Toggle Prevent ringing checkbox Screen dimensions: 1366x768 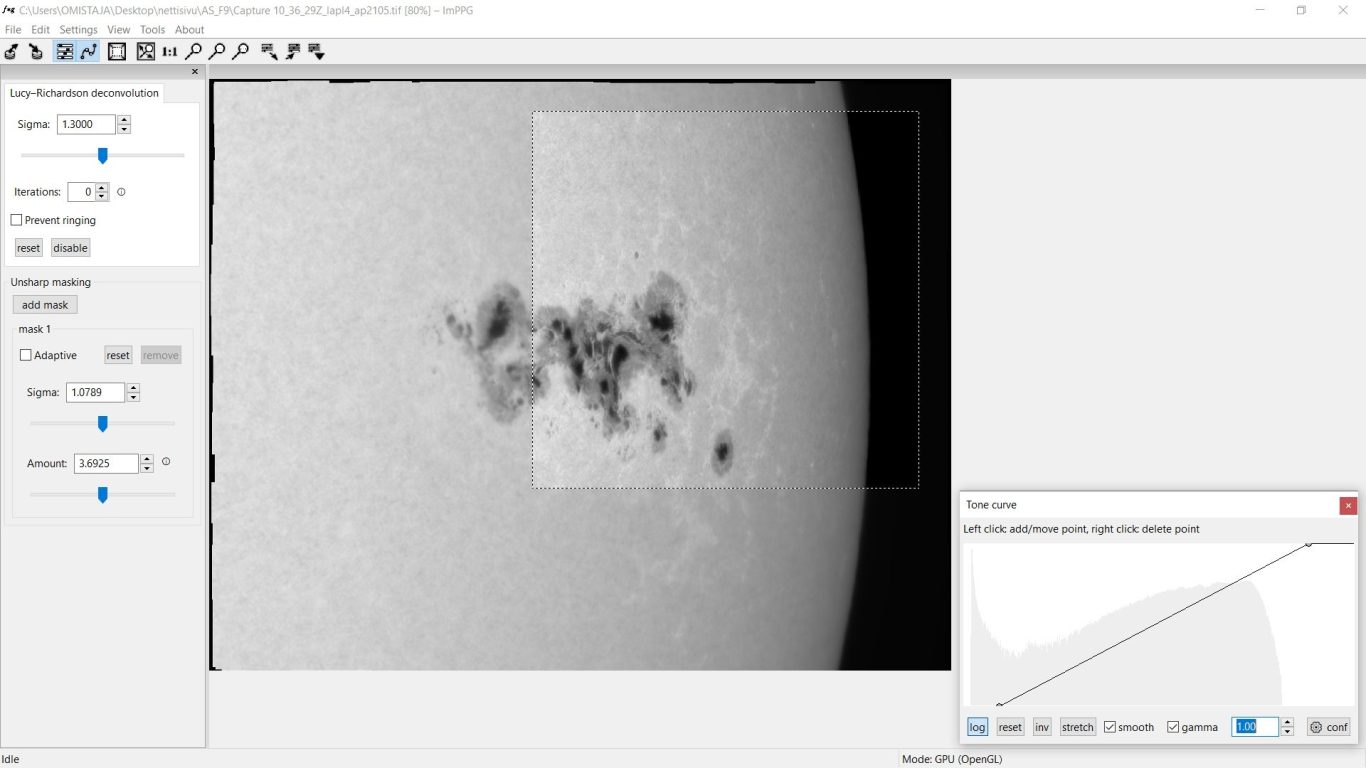point(16,220)
